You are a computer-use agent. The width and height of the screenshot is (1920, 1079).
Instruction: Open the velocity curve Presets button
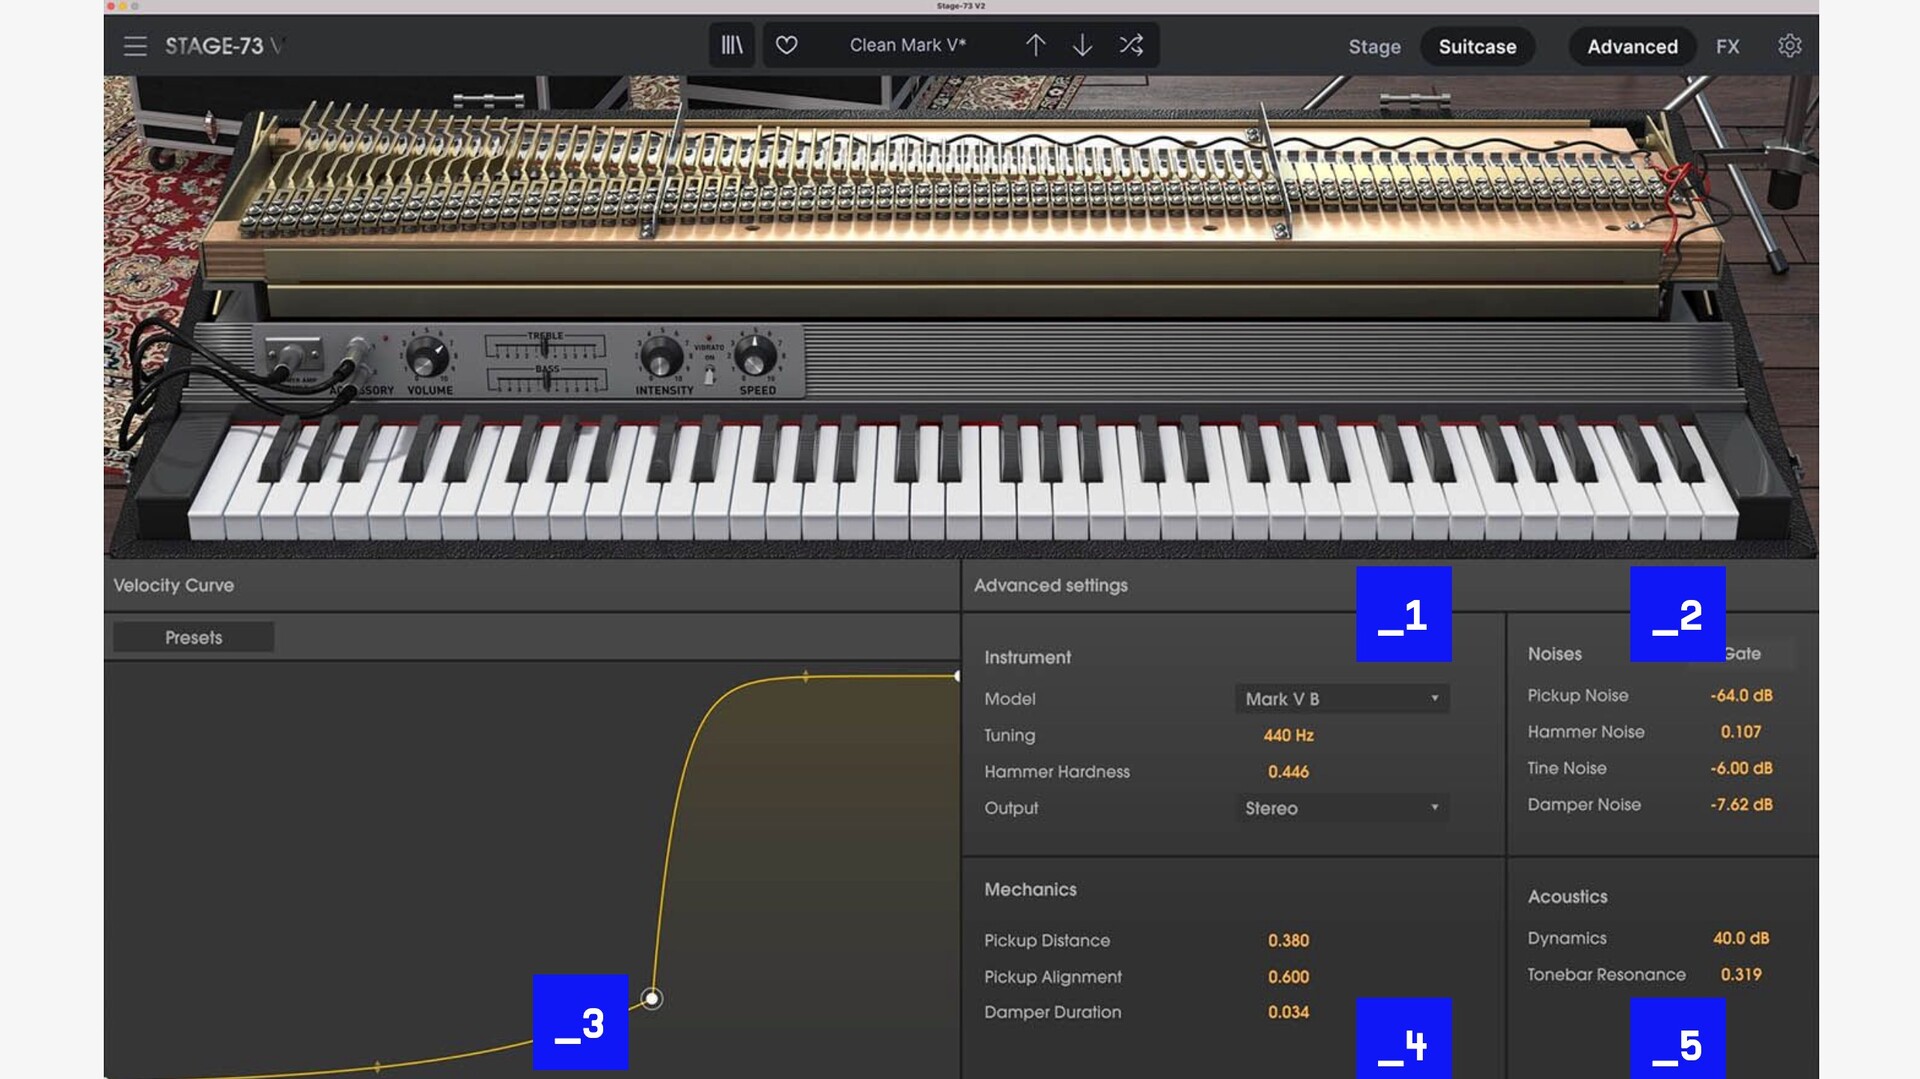(x=193, y=637)
